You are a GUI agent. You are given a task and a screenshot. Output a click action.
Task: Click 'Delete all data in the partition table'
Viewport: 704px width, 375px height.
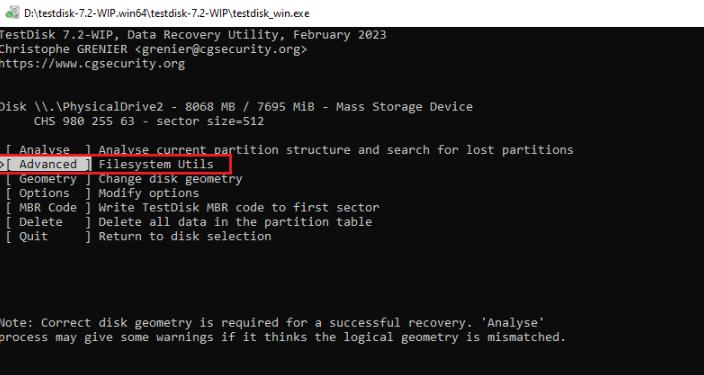[235, 222]
